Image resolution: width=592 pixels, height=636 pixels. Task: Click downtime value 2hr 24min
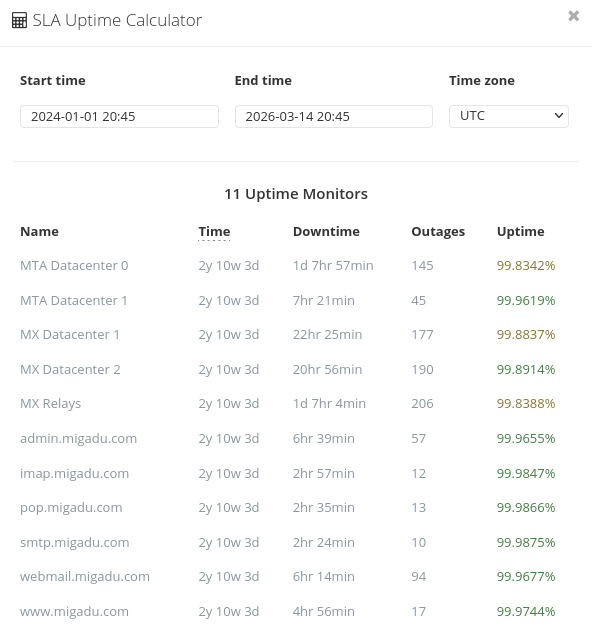pos(324,542)
